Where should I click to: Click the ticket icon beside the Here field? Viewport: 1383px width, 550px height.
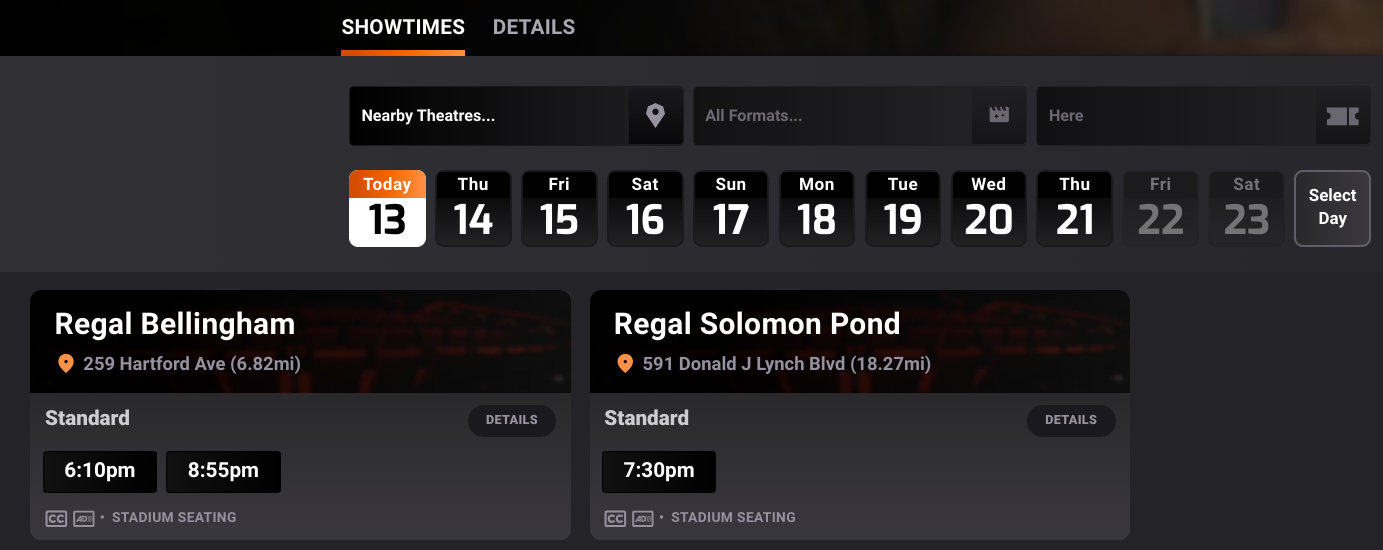click(x=1342, y=116)
